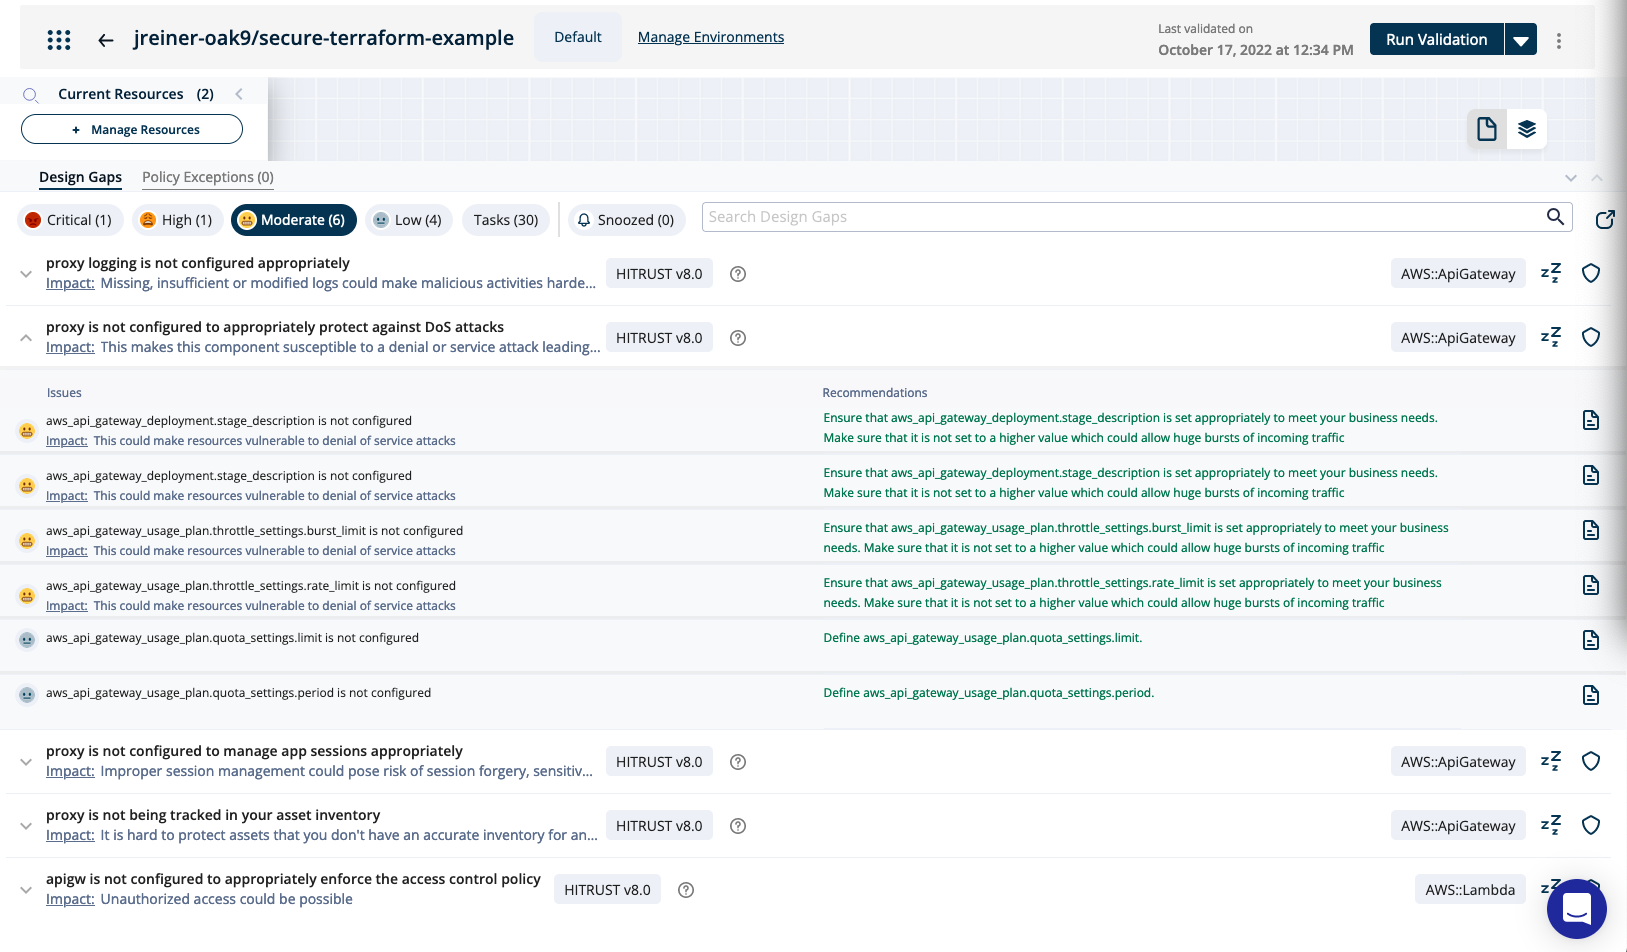Screen dimensions: 1627x952
Task: Click shield icon for proxy logging gap
Action: (1591, 273)
